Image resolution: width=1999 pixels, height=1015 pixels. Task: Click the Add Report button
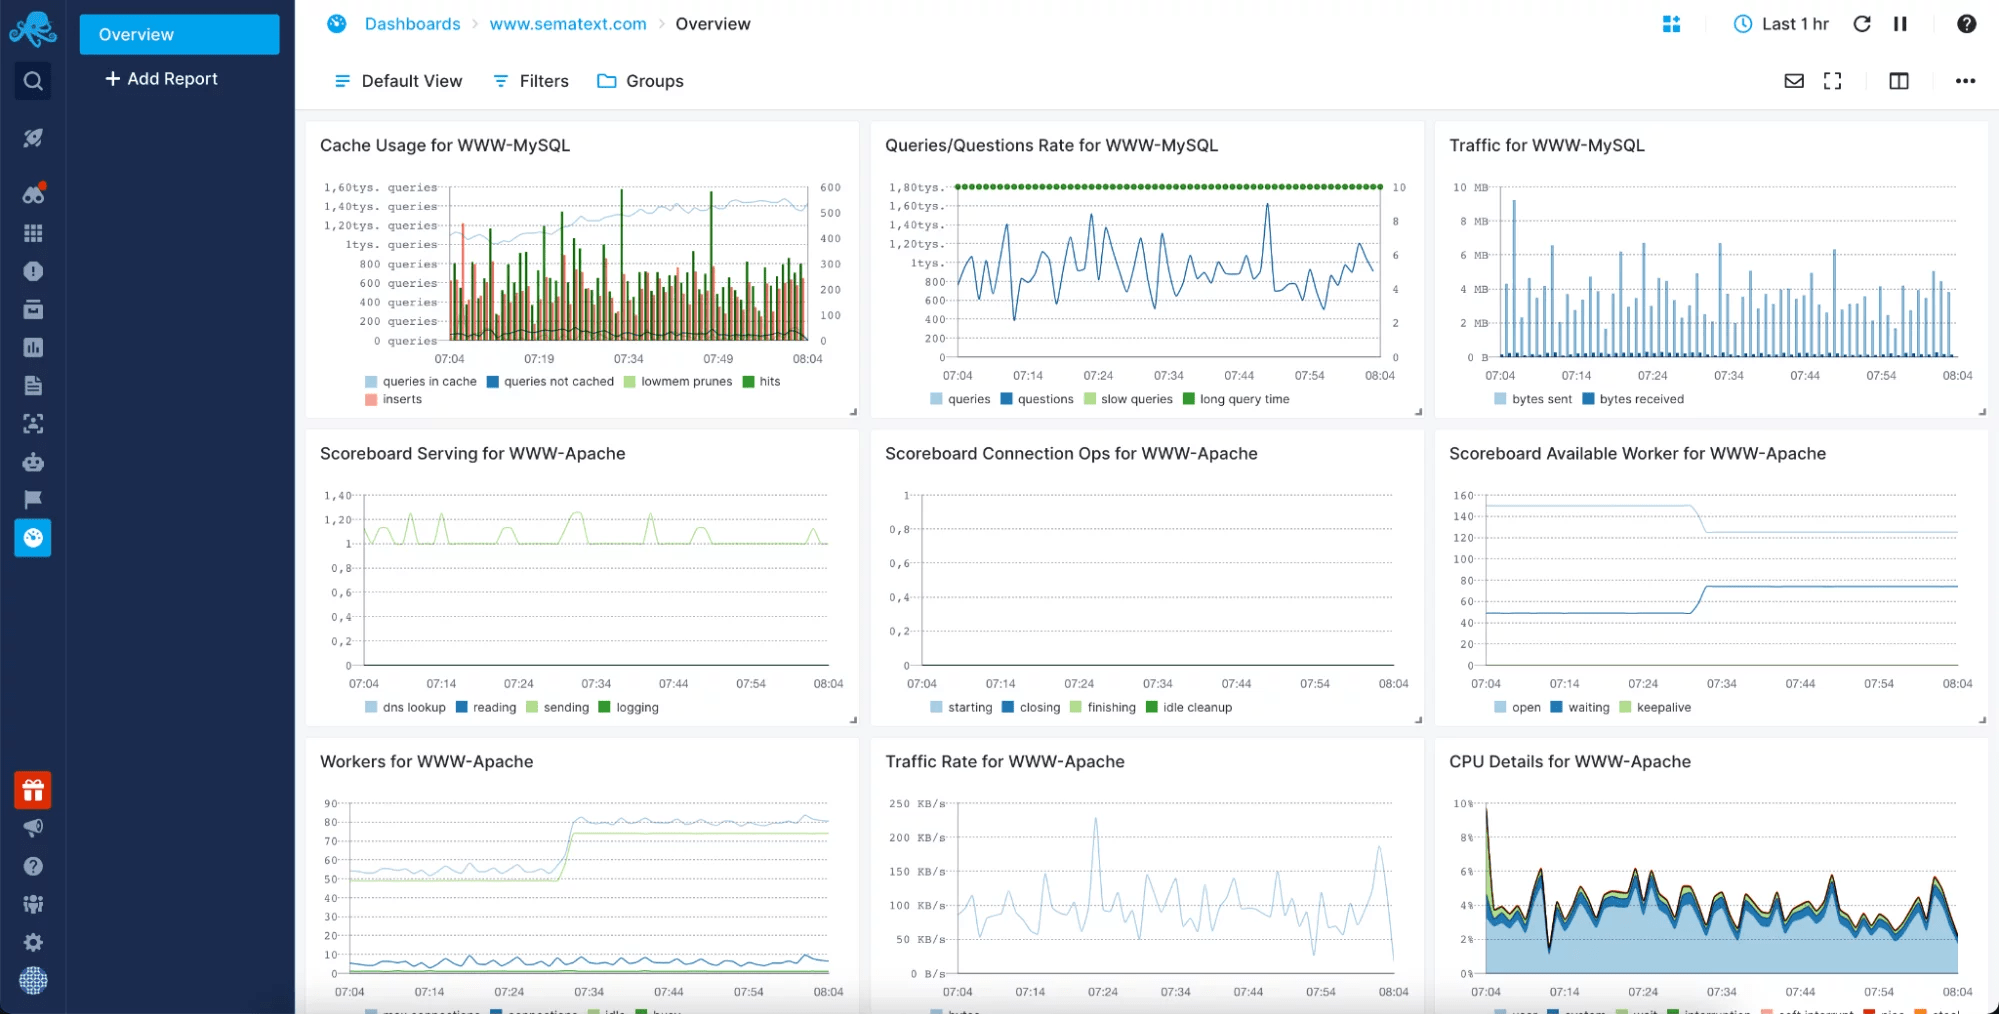(159, 78)
